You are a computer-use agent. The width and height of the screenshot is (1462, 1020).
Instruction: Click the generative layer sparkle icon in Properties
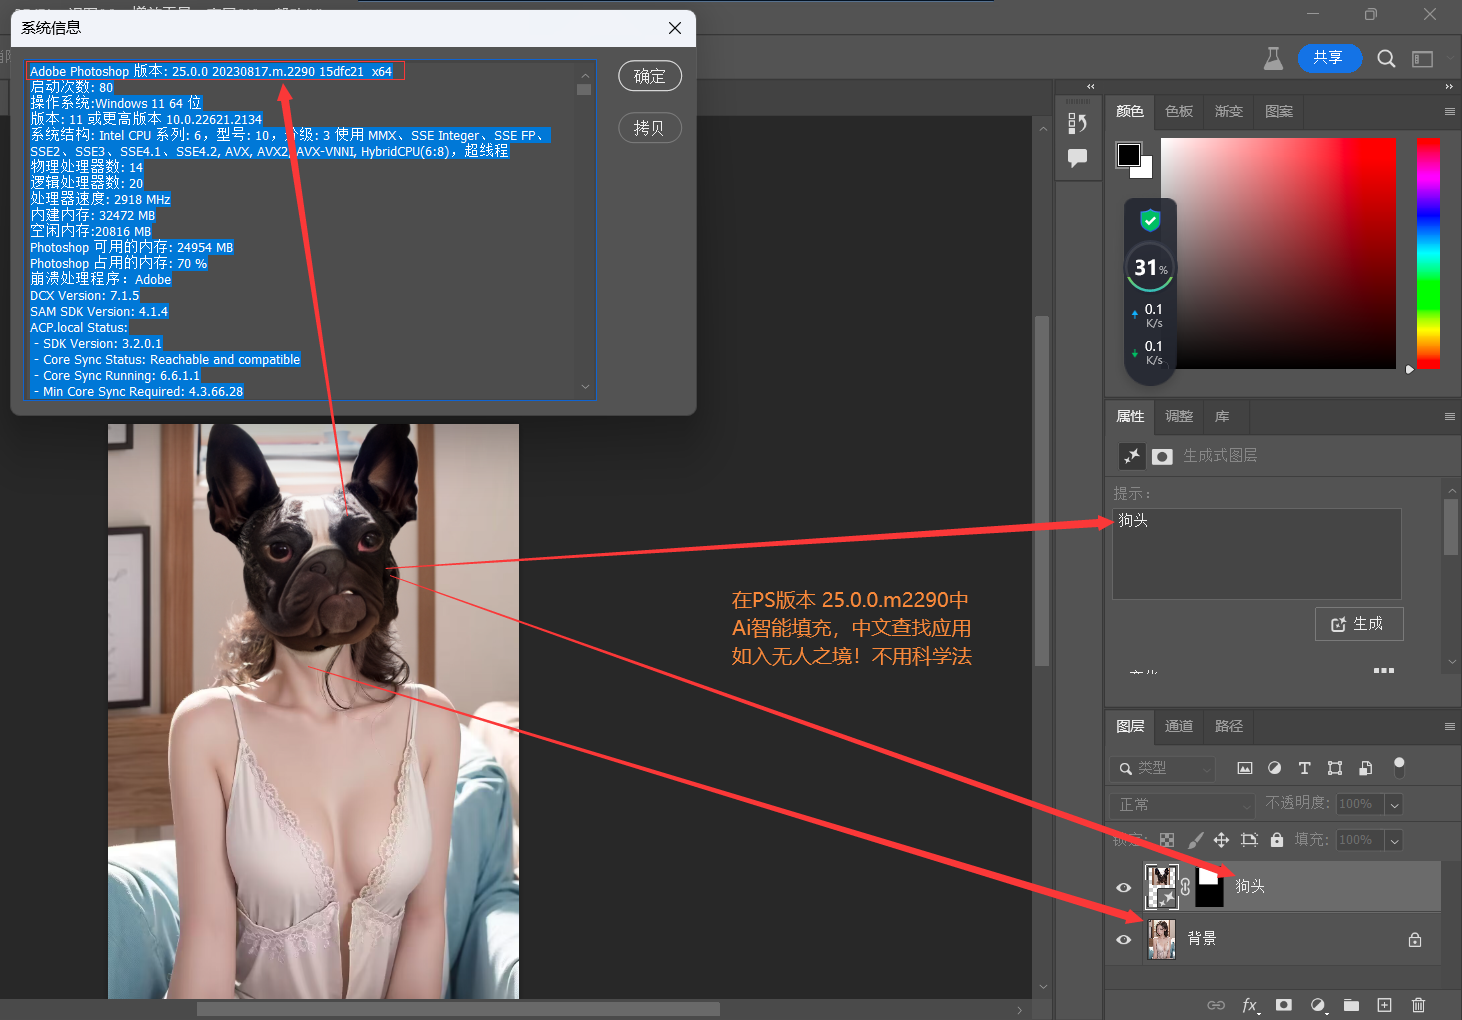(x=1132, y=456)
